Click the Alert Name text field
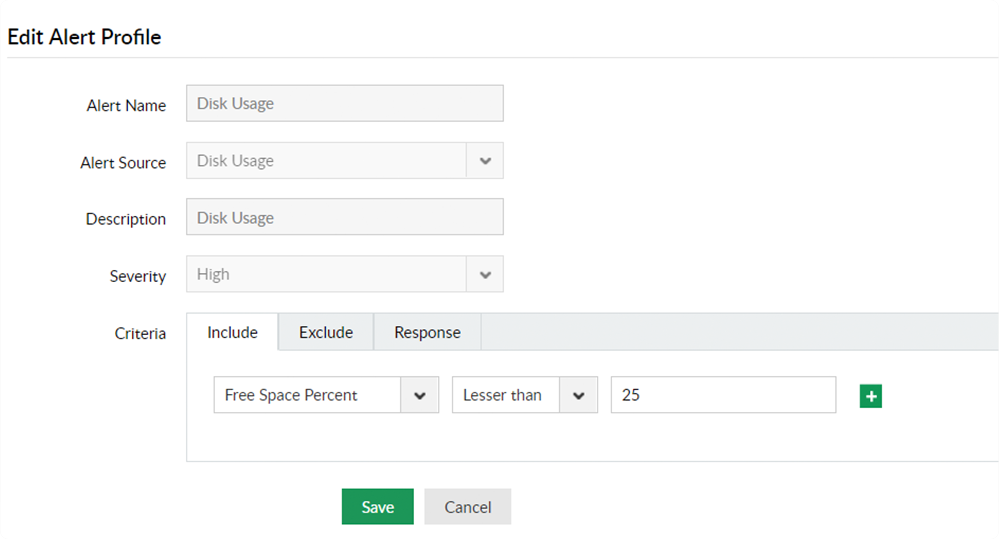This screenshot has height=539, width=999. (x=344, y=103)
